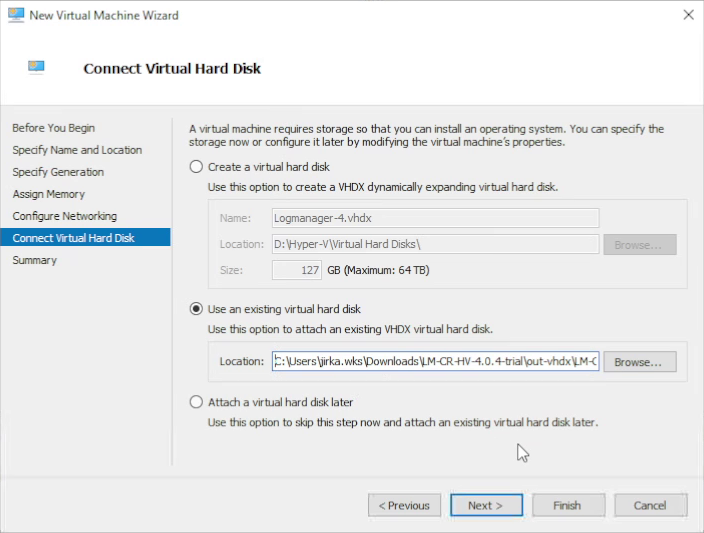The image size is (704, 533).
Task: Click the existing disk Location path field
Action: [435, 361]
